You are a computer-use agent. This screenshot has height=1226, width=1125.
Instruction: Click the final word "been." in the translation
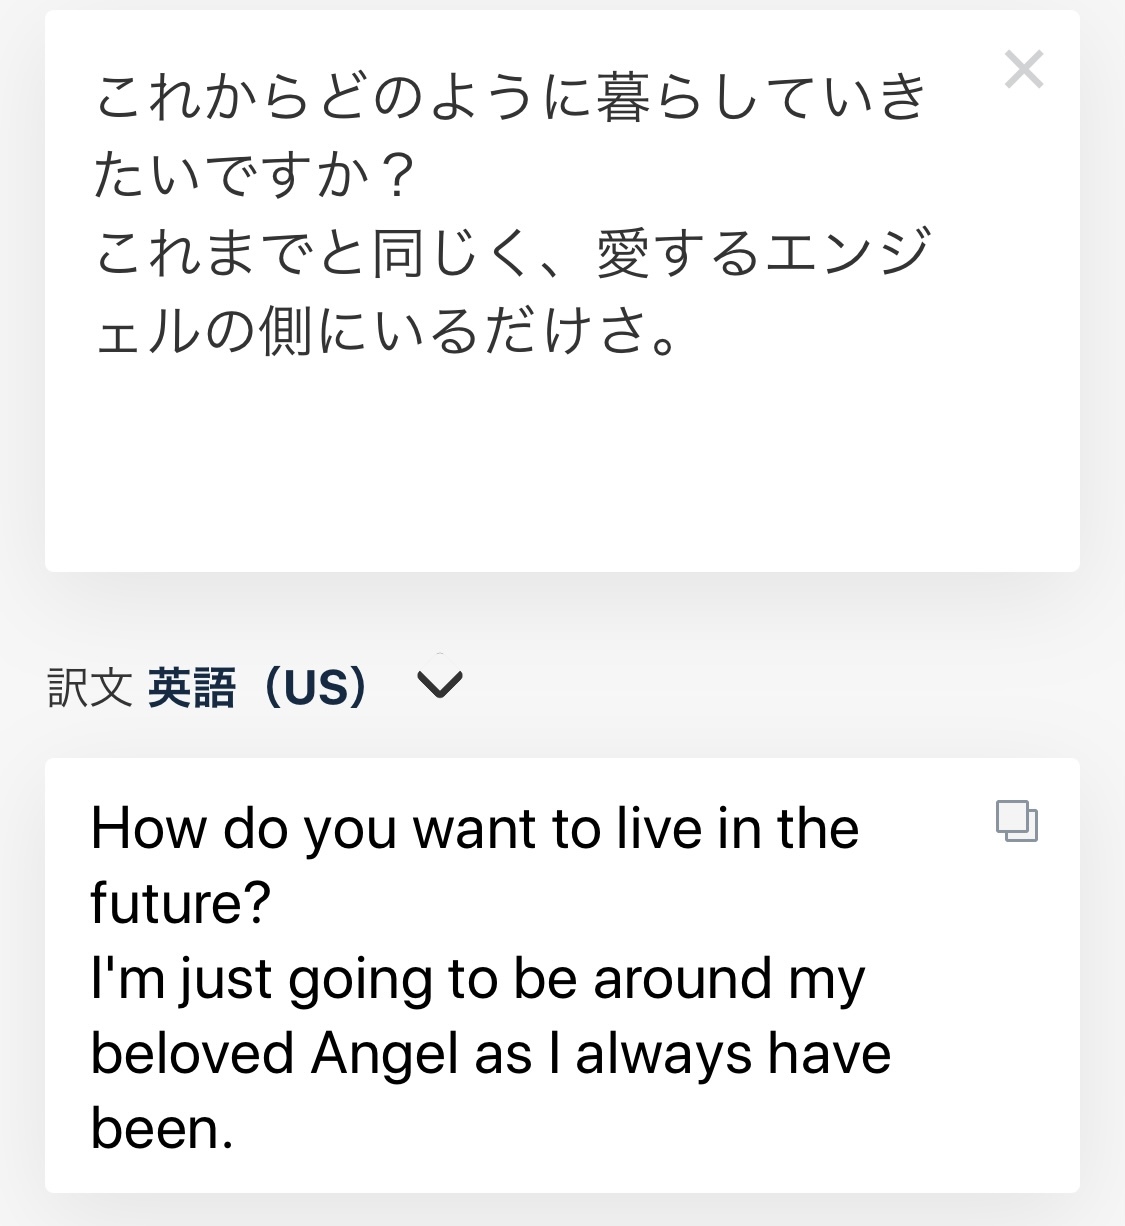162,1129
